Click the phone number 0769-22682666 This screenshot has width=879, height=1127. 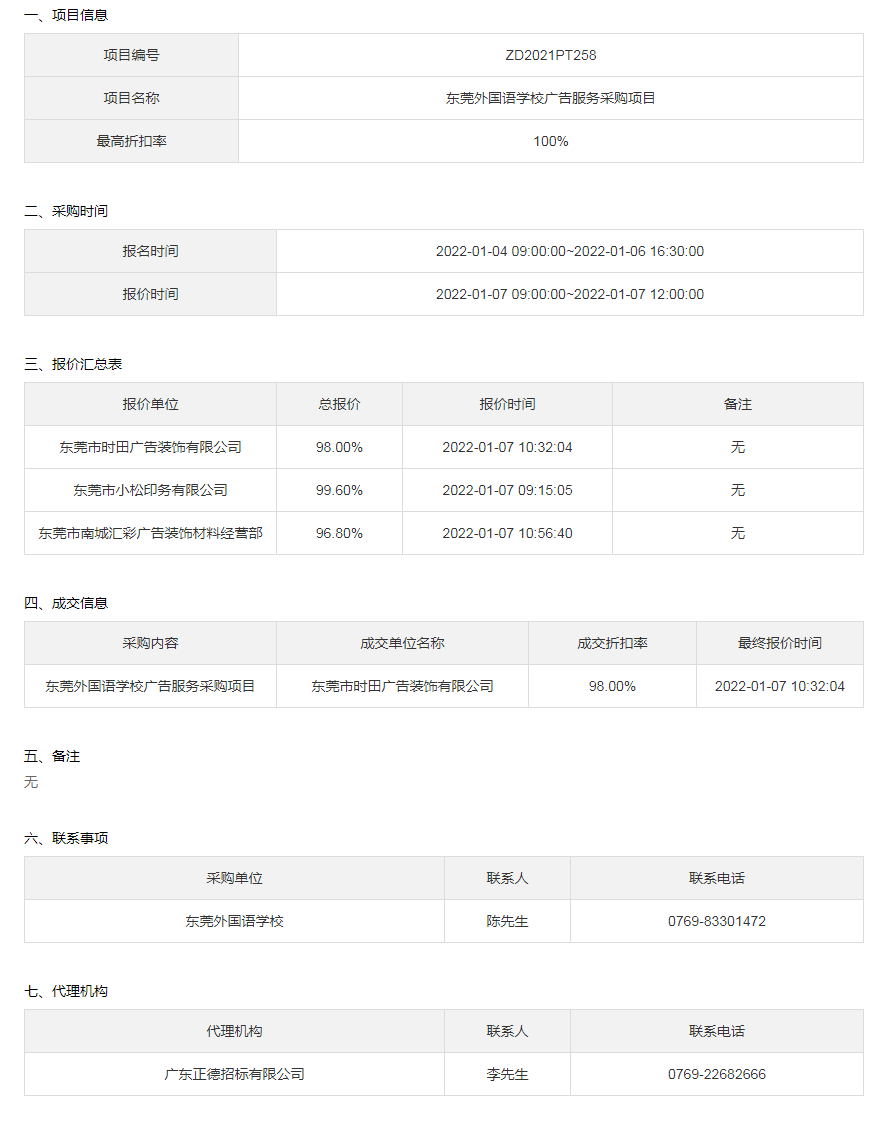click(x=717, y=1075)
